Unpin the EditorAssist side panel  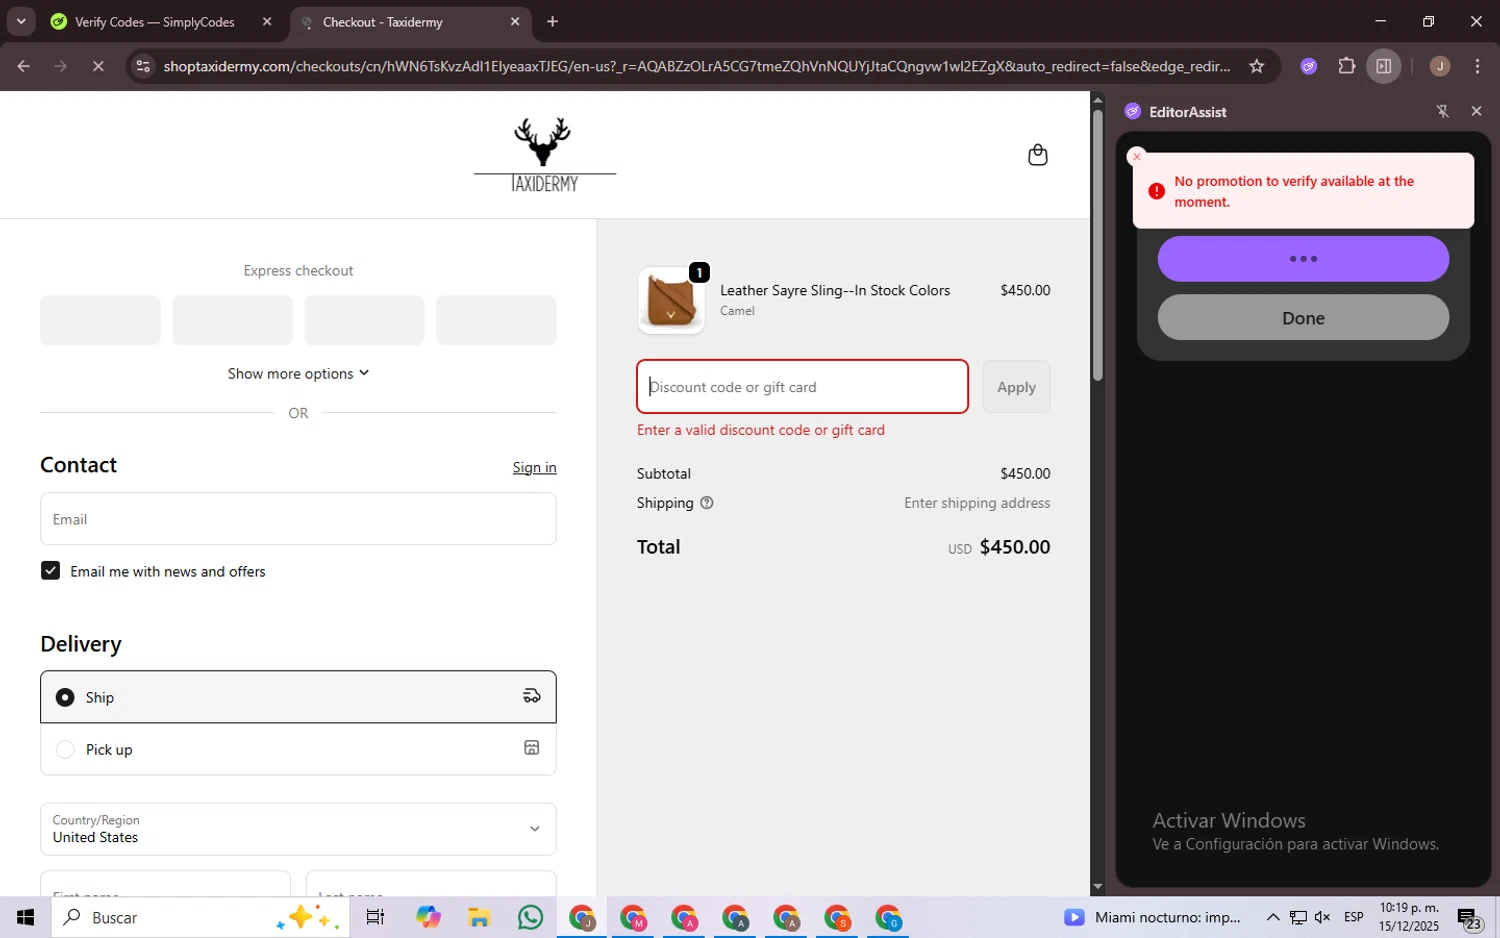[x=1442, y=111]
